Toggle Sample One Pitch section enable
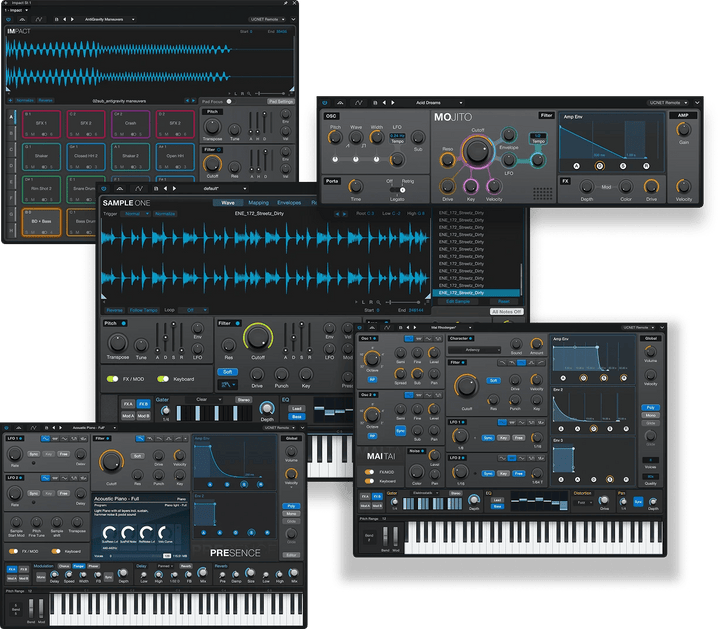The height and width of the screenshot is (629, 720). (124, 324)
